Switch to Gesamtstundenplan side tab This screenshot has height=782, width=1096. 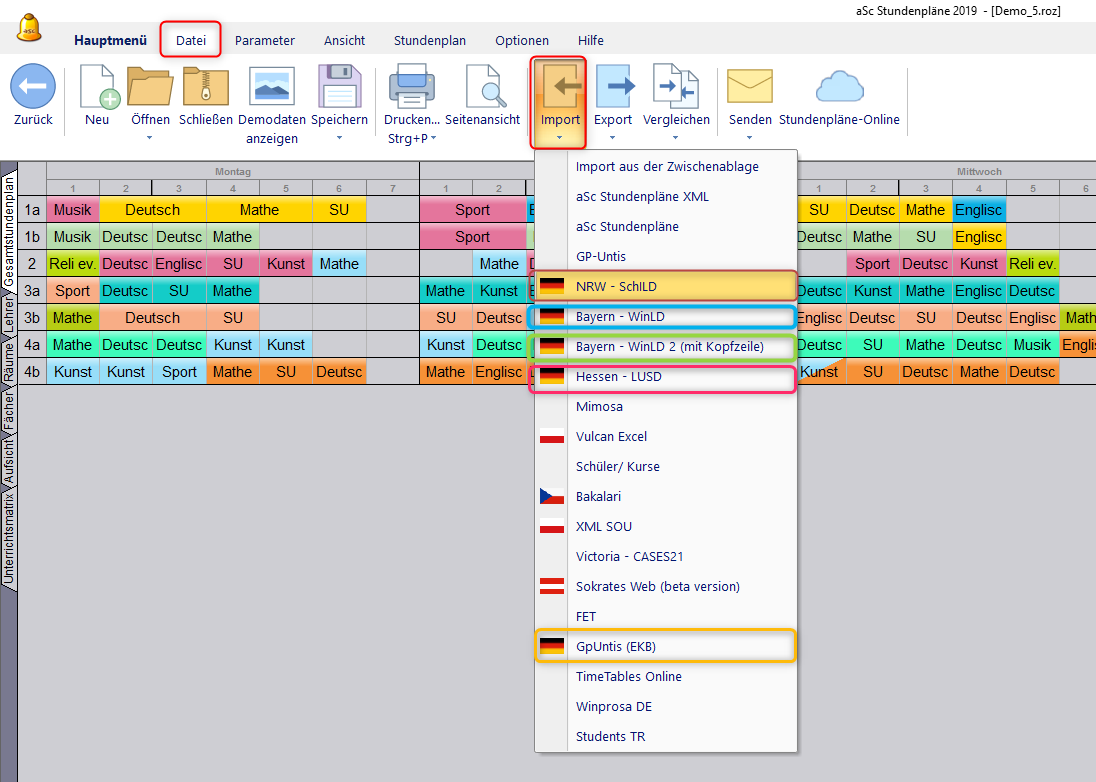(x=8, y=230)
